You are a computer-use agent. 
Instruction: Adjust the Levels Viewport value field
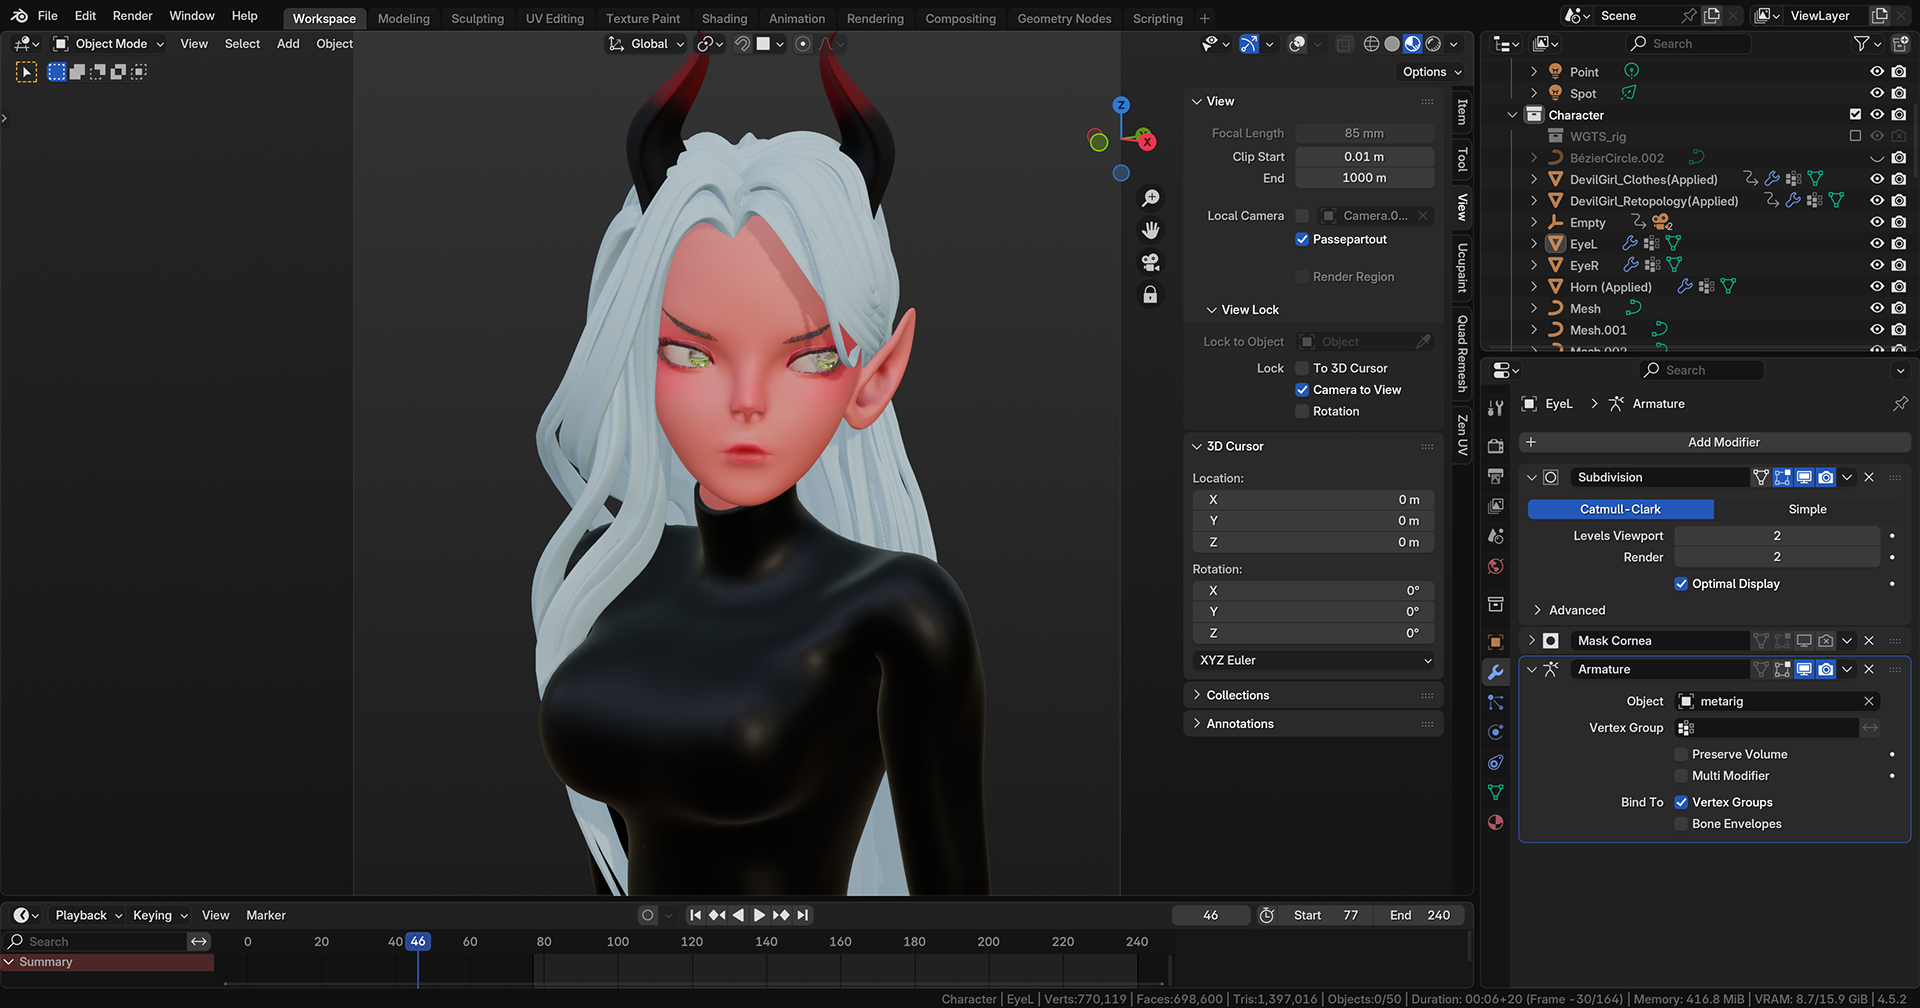(x=1777, y=537)
